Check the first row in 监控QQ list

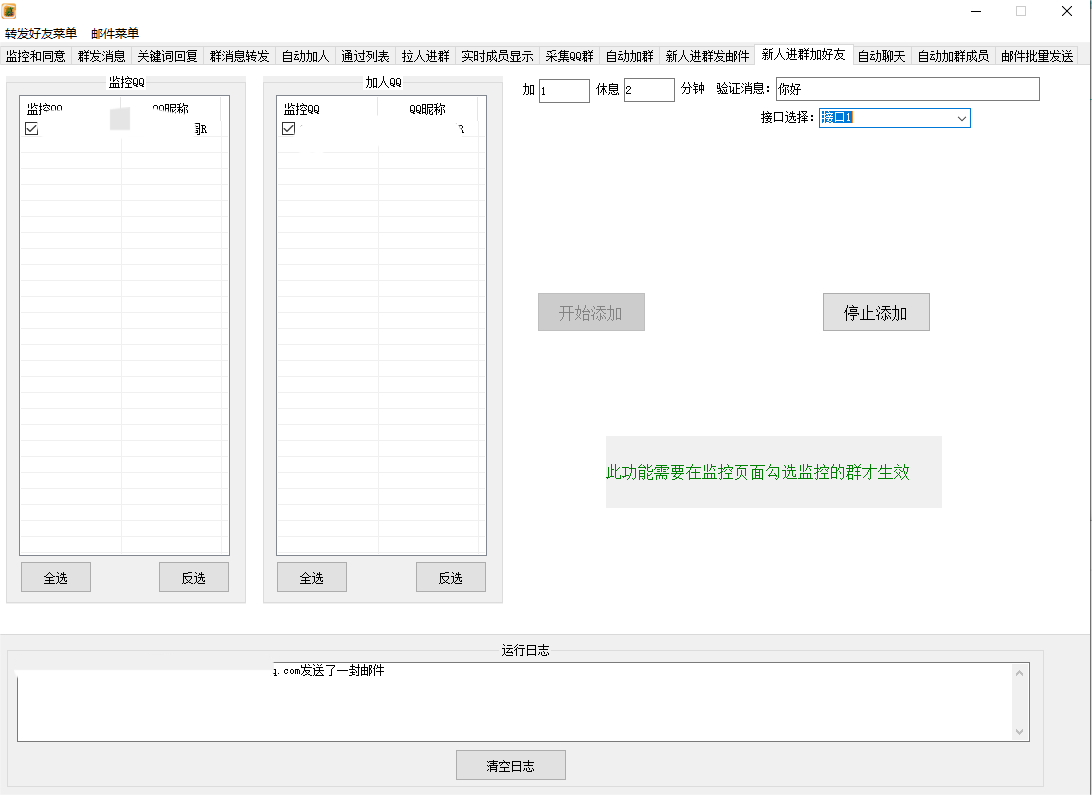pyautogui.click(x=31, y=129)
